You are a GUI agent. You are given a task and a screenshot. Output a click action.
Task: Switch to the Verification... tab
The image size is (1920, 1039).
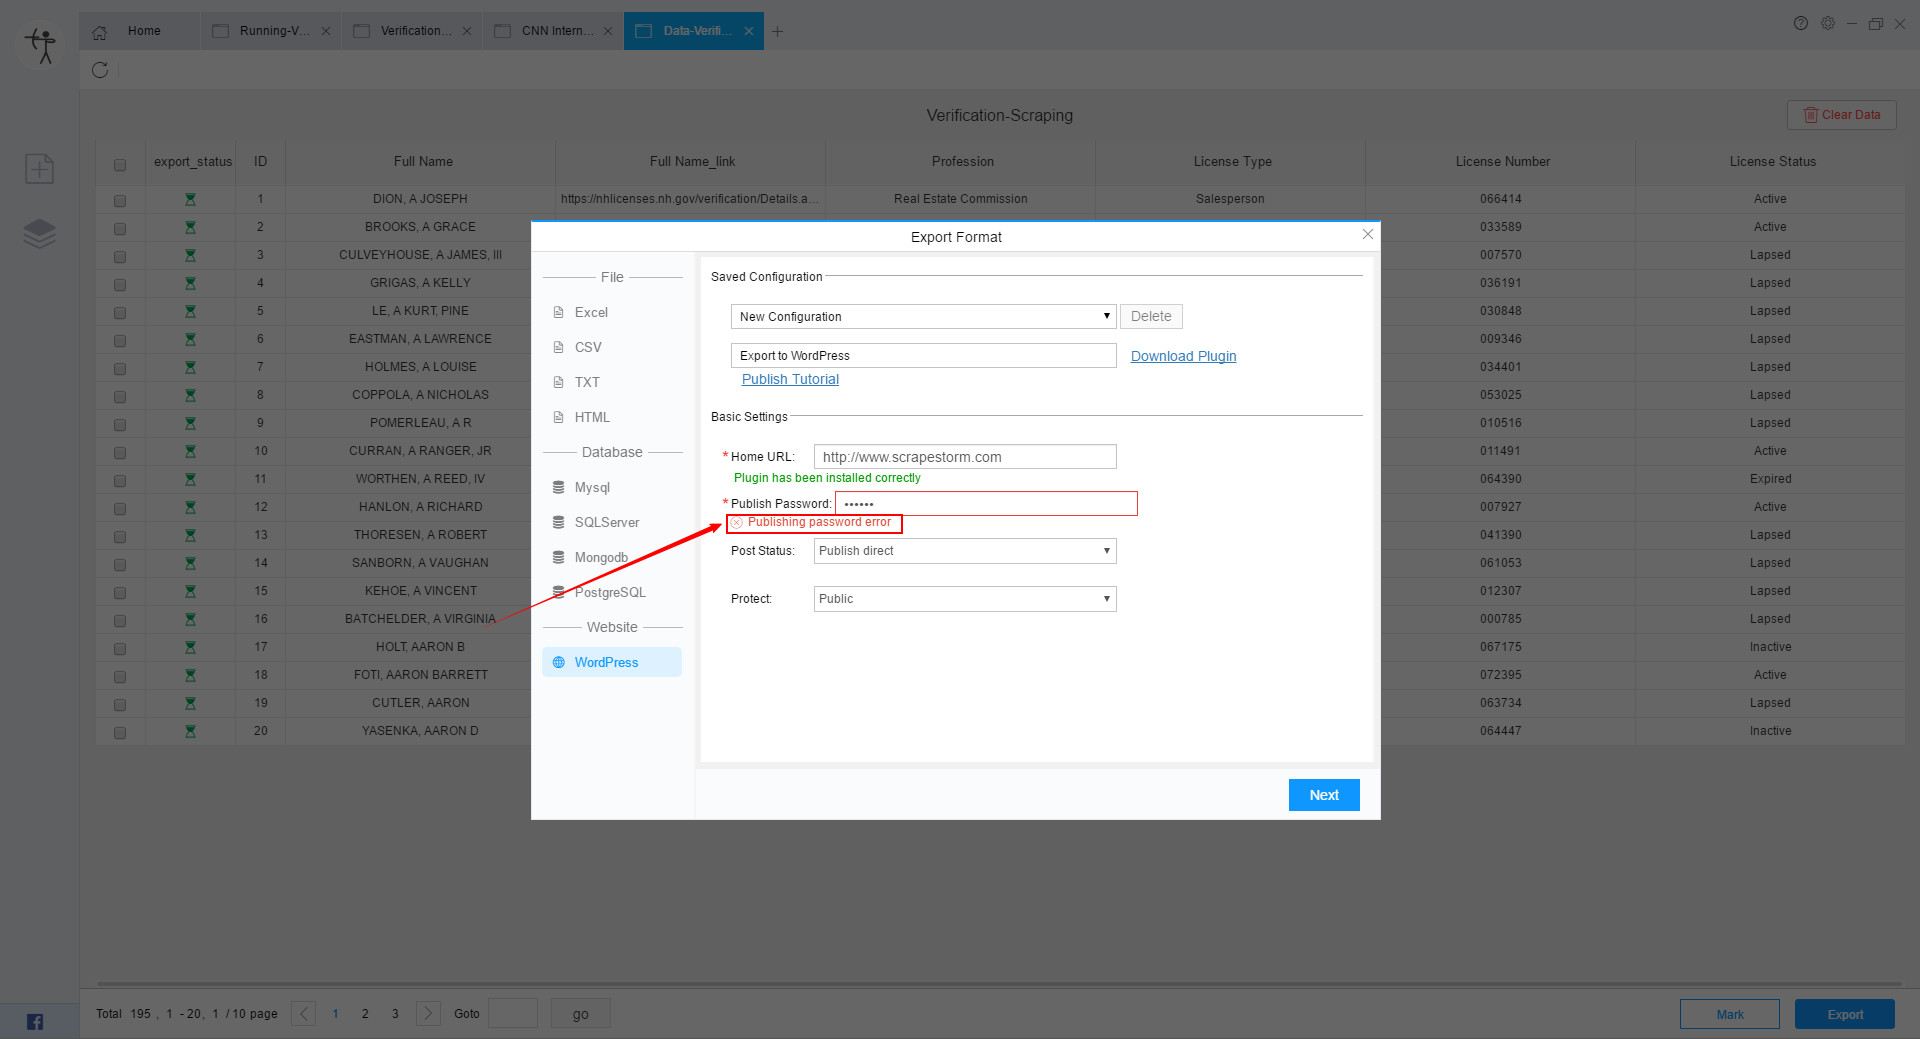coord(412,31)
